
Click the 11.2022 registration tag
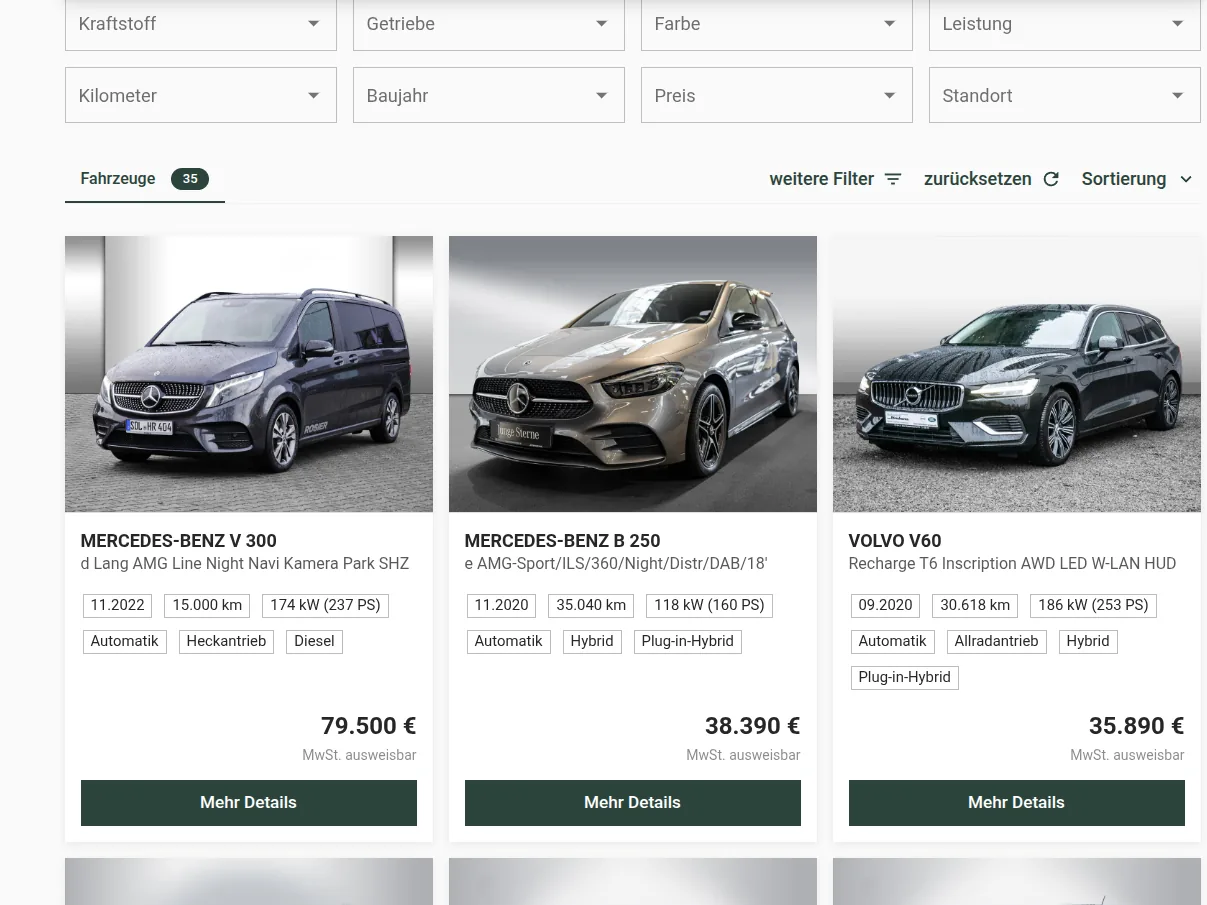coord(118,605)
